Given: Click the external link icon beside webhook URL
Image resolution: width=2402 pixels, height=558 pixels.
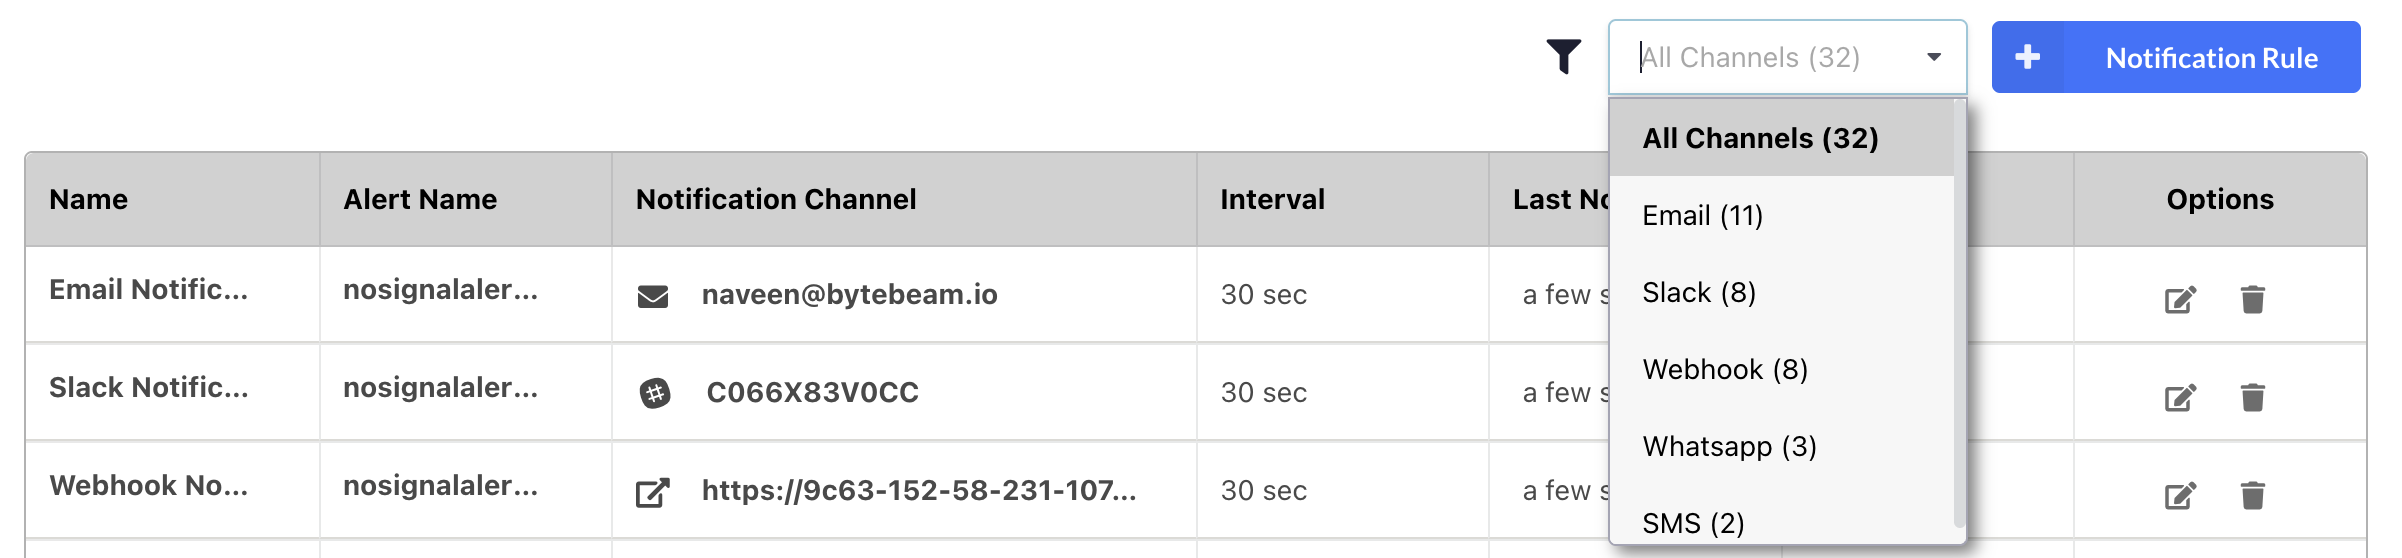Looking at the screenshot, I should click(653, 492).
